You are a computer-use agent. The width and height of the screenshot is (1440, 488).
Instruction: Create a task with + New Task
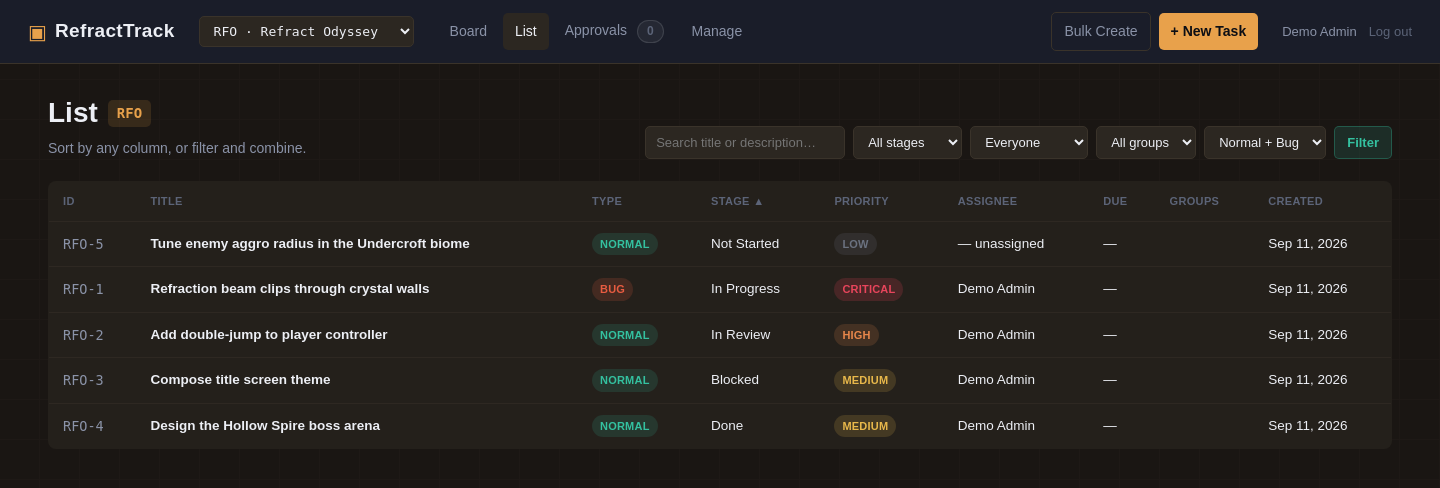(x=1208, y=31)
